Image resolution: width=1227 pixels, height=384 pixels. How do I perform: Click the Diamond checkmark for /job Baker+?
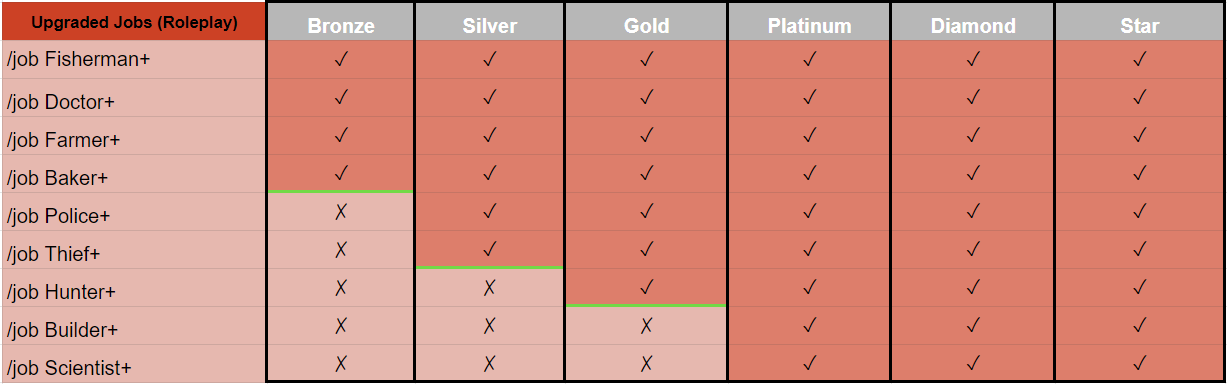point(973,174)
